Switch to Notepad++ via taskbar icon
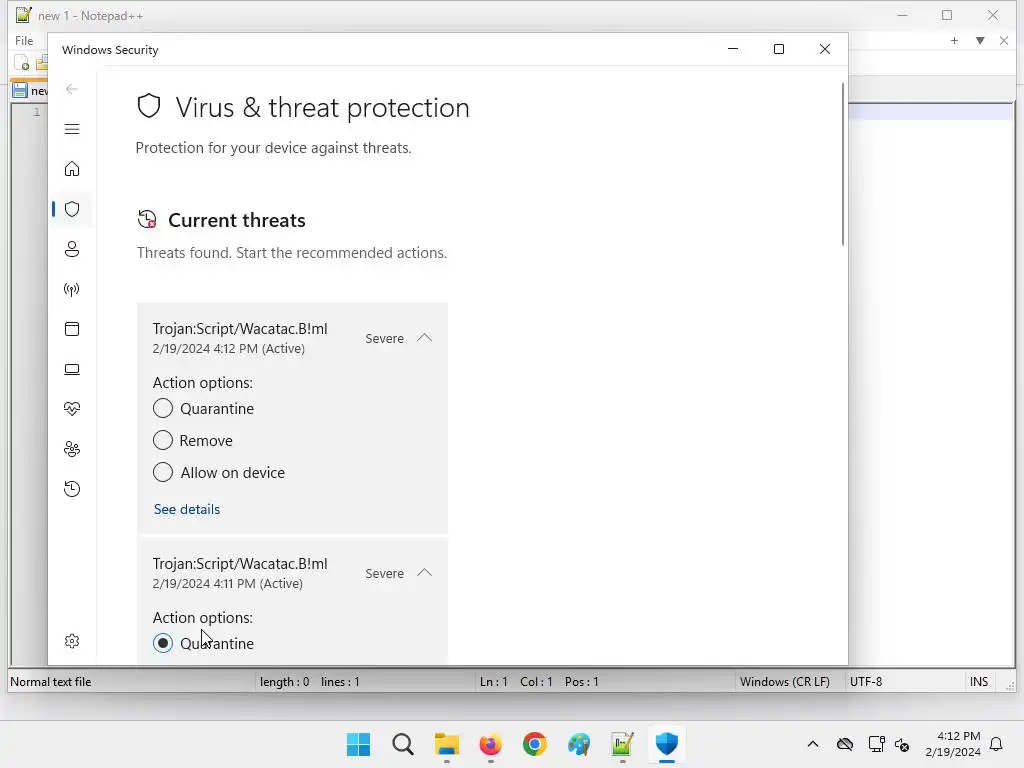This screenshot has height=768, width=1024. 622,744
